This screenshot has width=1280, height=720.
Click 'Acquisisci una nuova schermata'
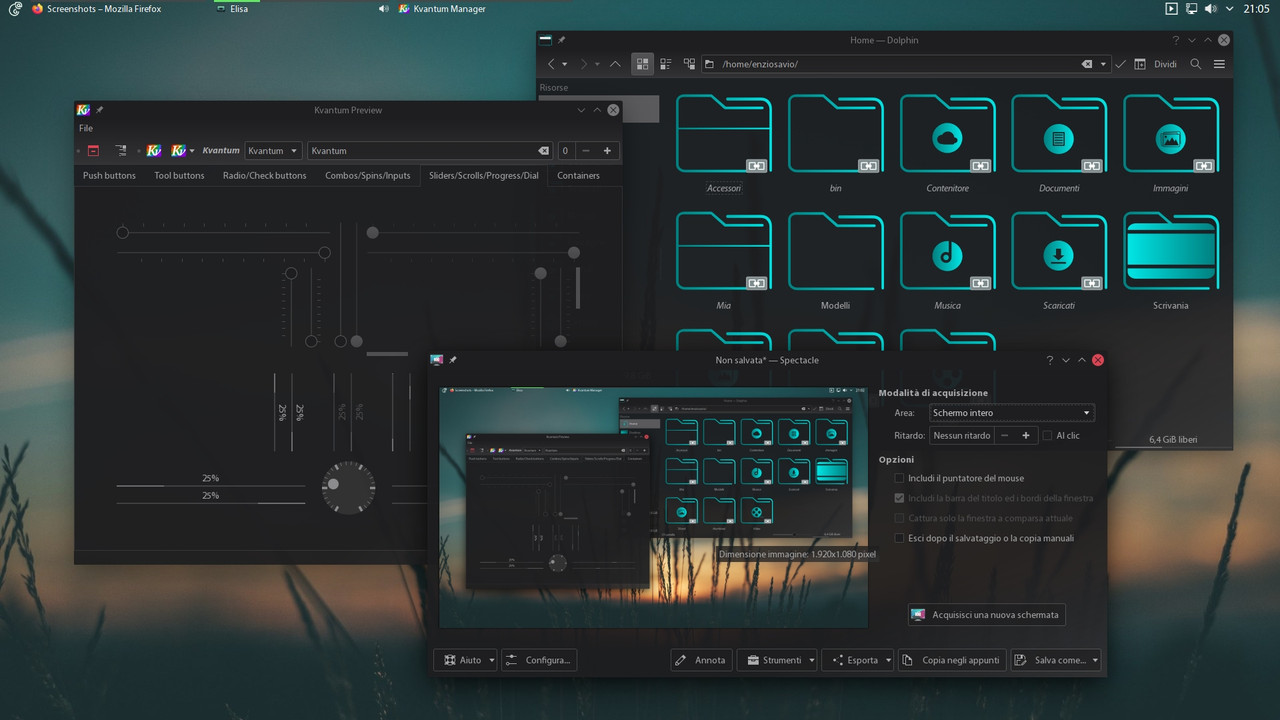(986, 614)
